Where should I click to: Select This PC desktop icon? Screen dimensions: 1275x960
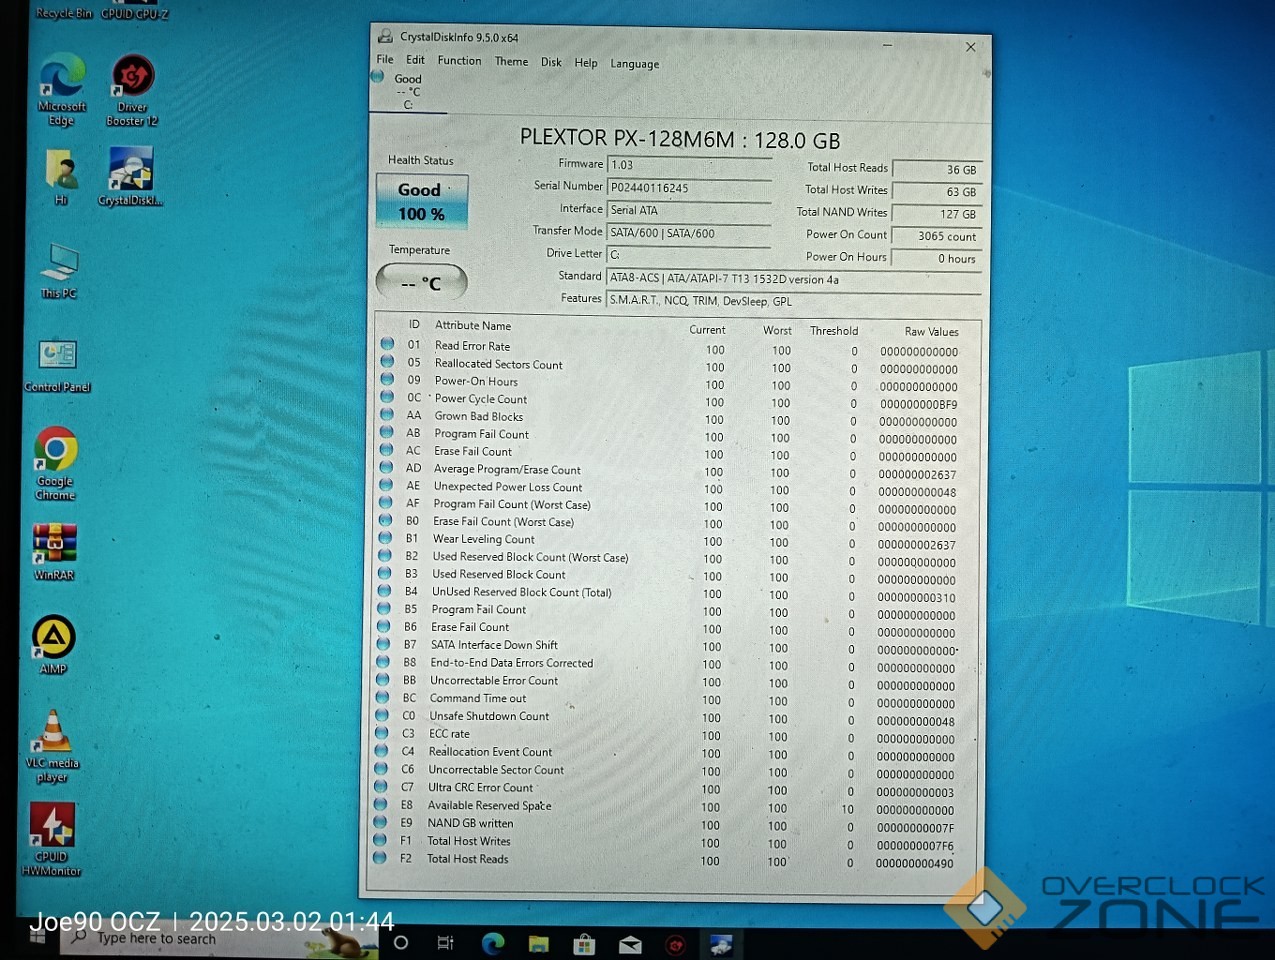click(x=59, y=270)
